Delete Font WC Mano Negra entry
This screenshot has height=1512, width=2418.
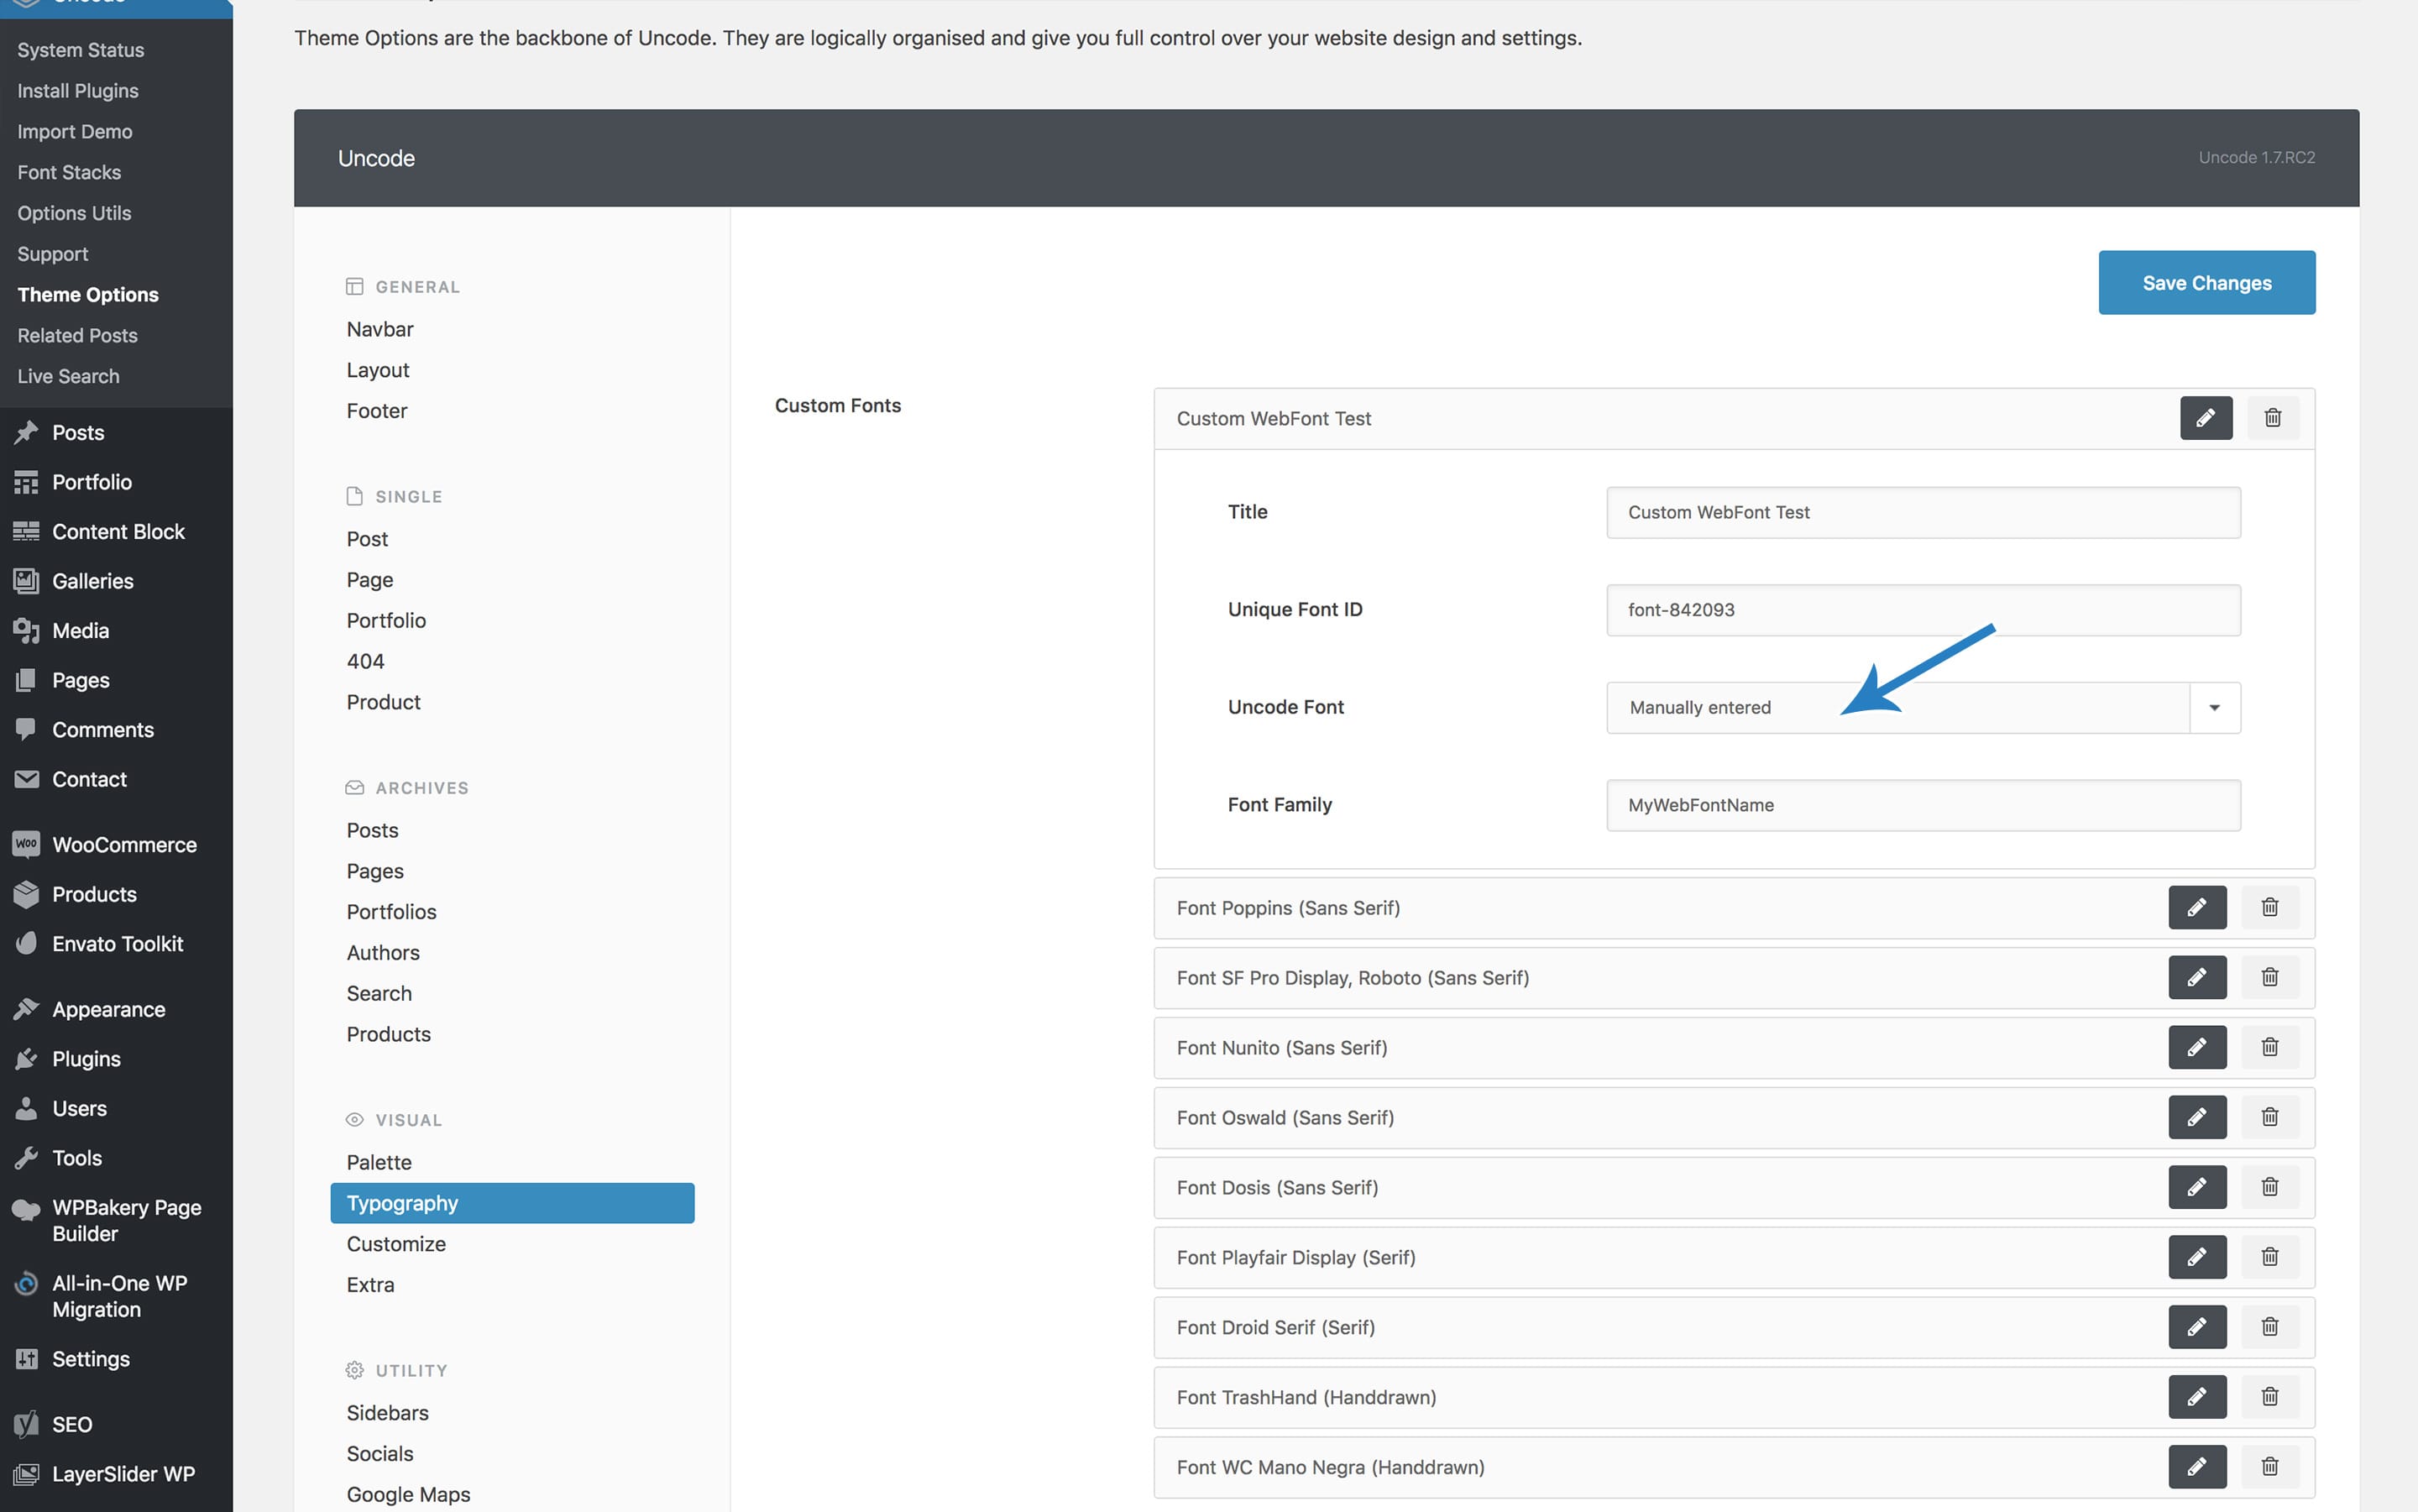(2269, 1467)
